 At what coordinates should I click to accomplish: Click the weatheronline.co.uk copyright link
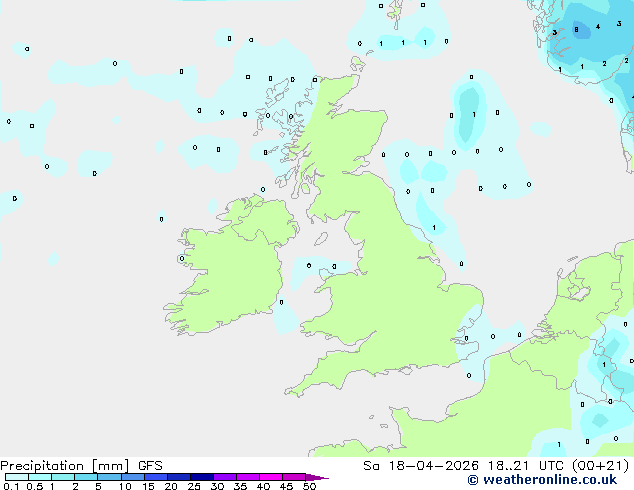pyautogui.click(x=542, y=480)
